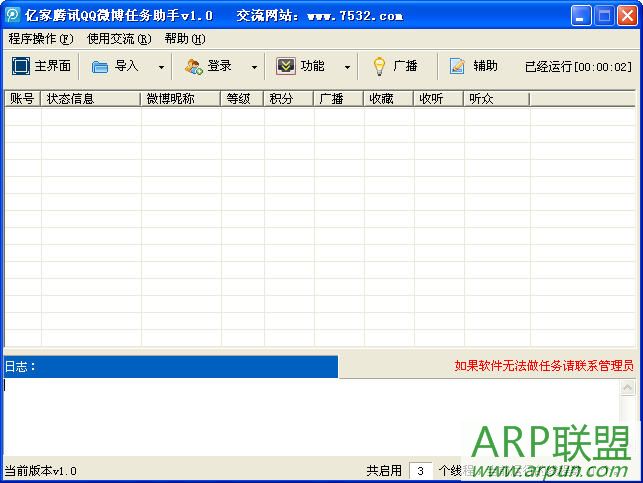Open the 帮助 menu
This screenshot has height=483, width=643.
(185, 39)
